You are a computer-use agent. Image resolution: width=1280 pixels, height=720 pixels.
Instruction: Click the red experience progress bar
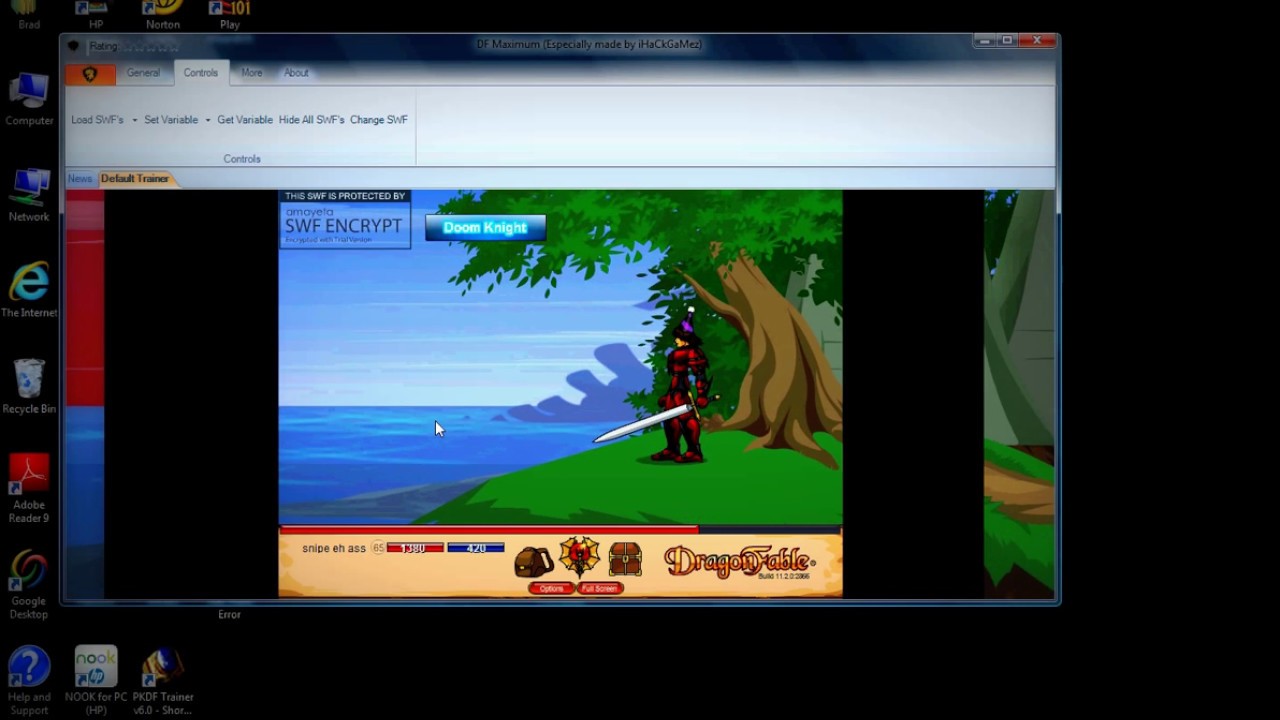click(x=488, y=528)
